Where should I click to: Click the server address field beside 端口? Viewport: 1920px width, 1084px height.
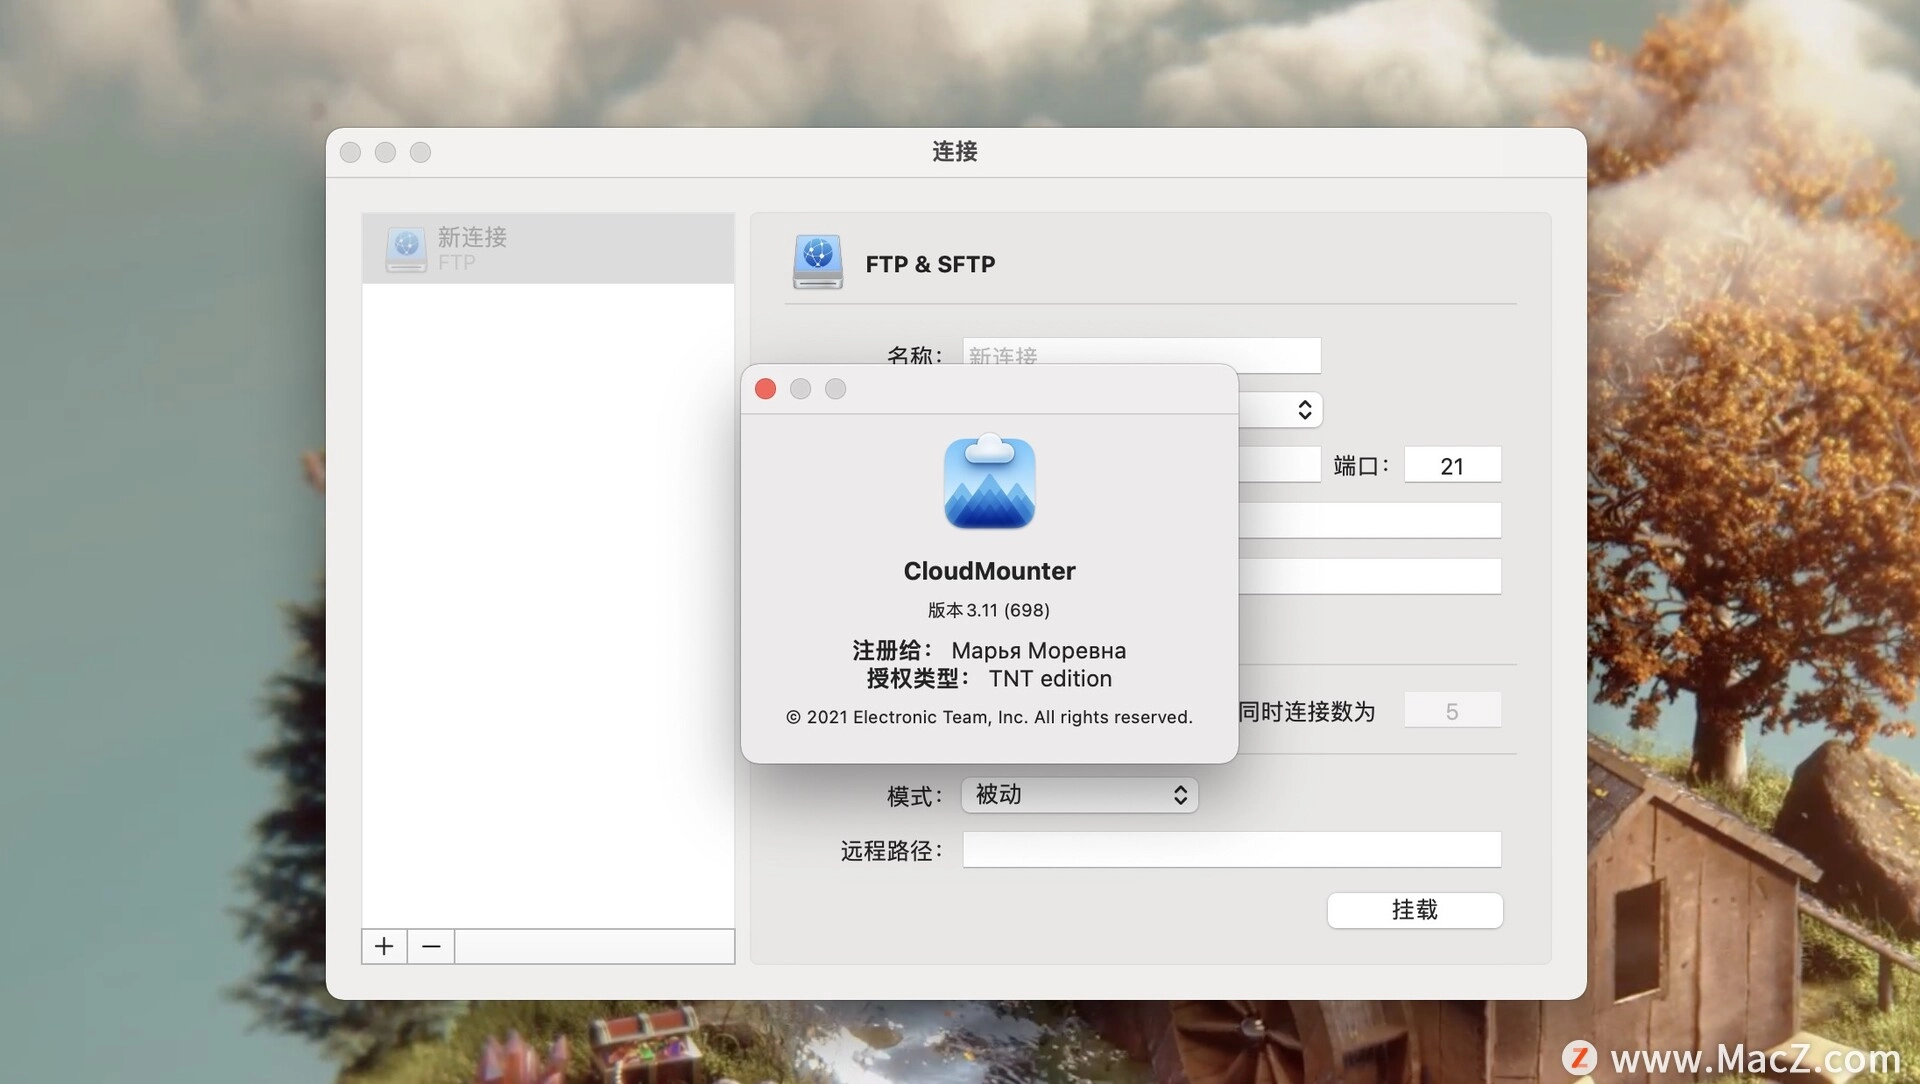coord(1279,466)
